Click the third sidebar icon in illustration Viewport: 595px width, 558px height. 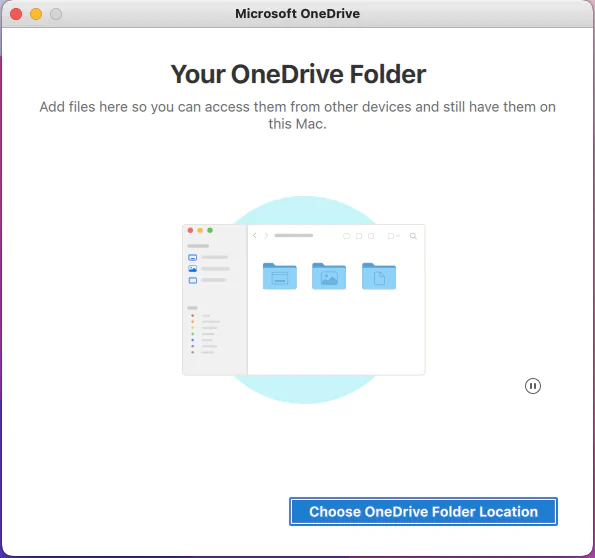coord(193,281)
